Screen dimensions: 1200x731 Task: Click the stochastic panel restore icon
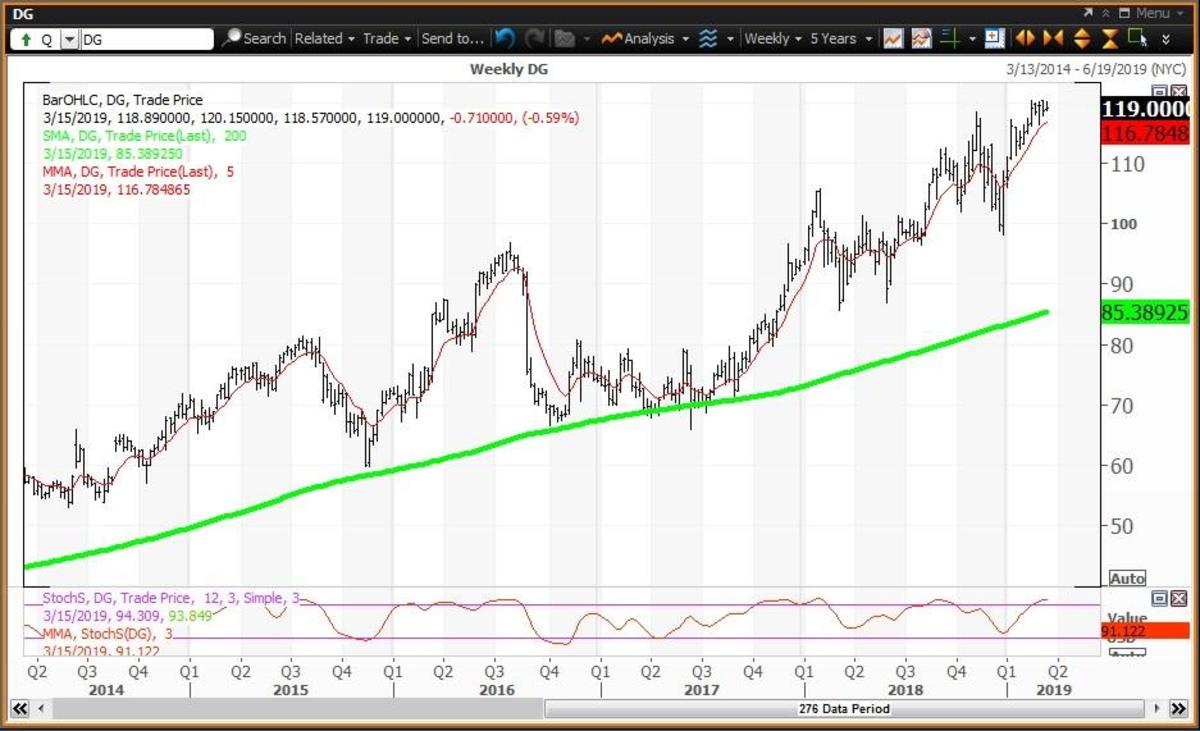tap(1159, 598)
